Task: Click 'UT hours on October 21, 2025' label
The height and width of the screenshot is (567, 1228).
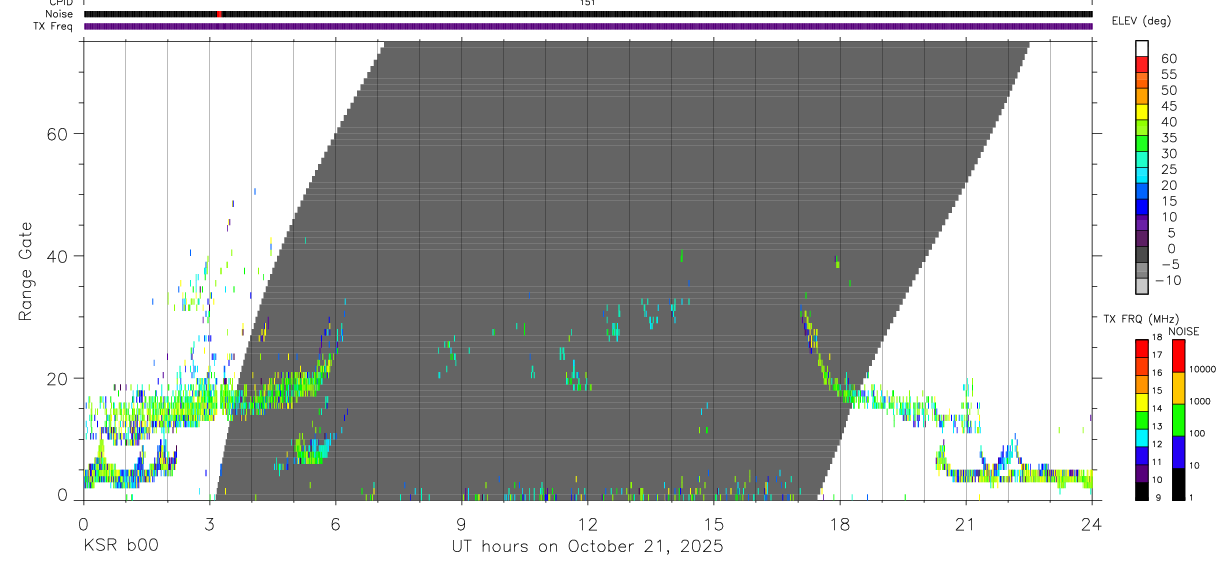Action: [x=587, y=547]
